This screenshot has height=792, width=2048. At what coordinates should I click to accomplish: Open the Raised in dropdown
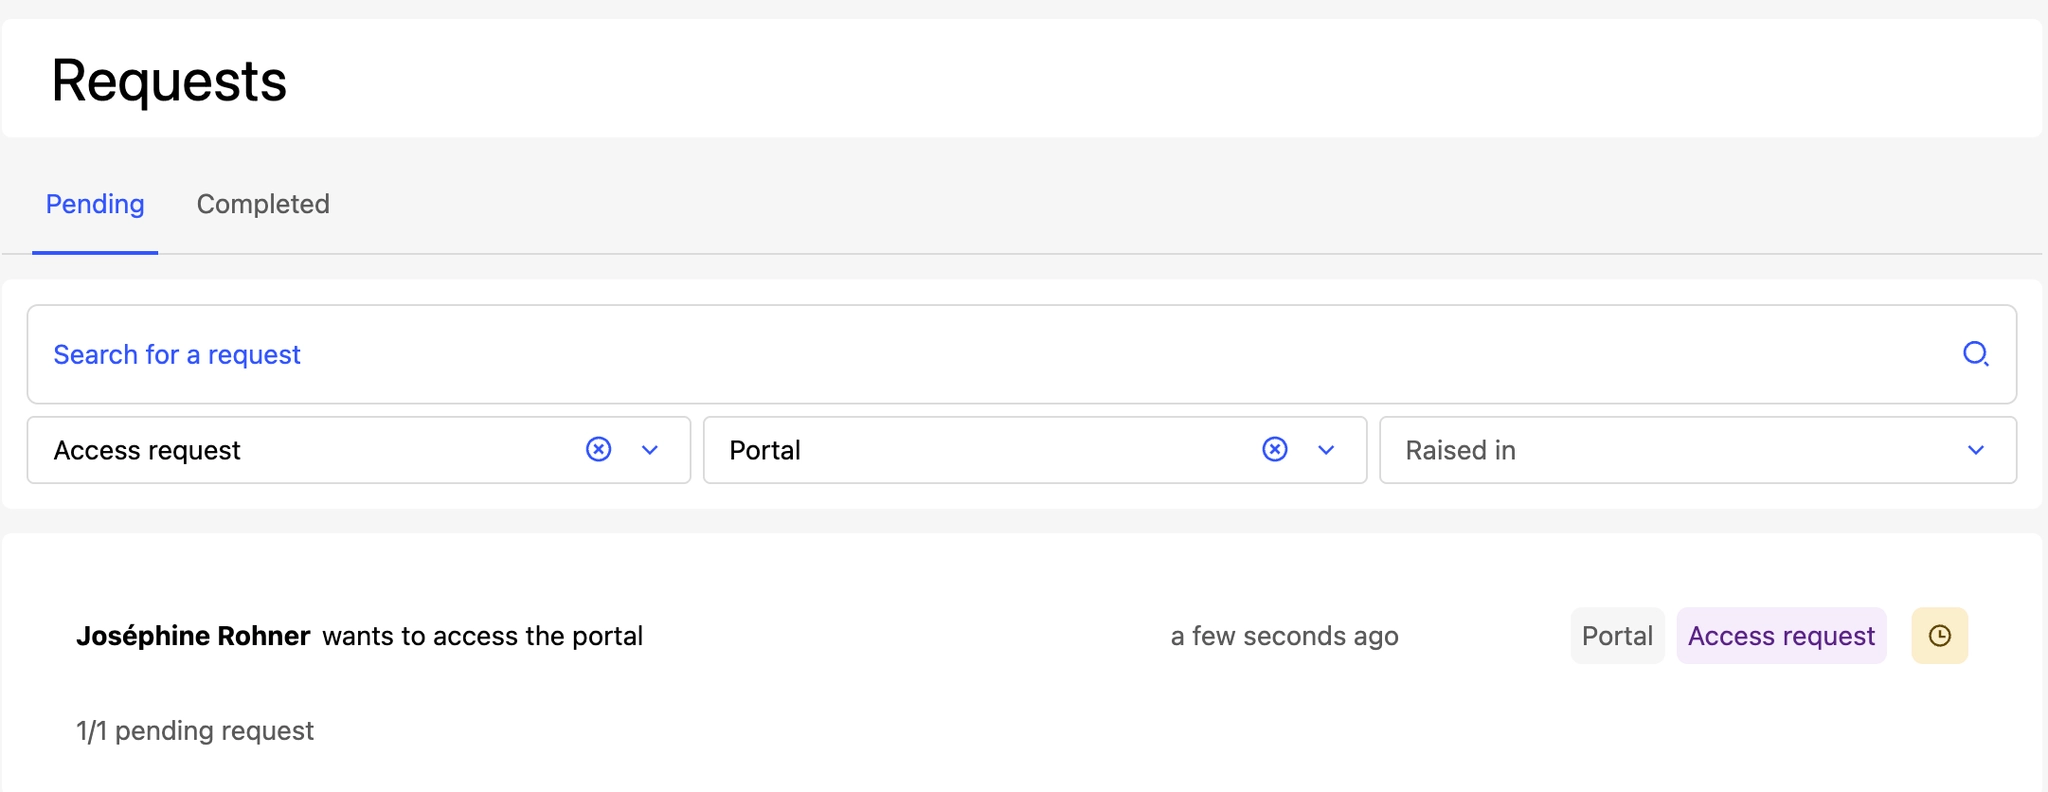click(1698, 450)
